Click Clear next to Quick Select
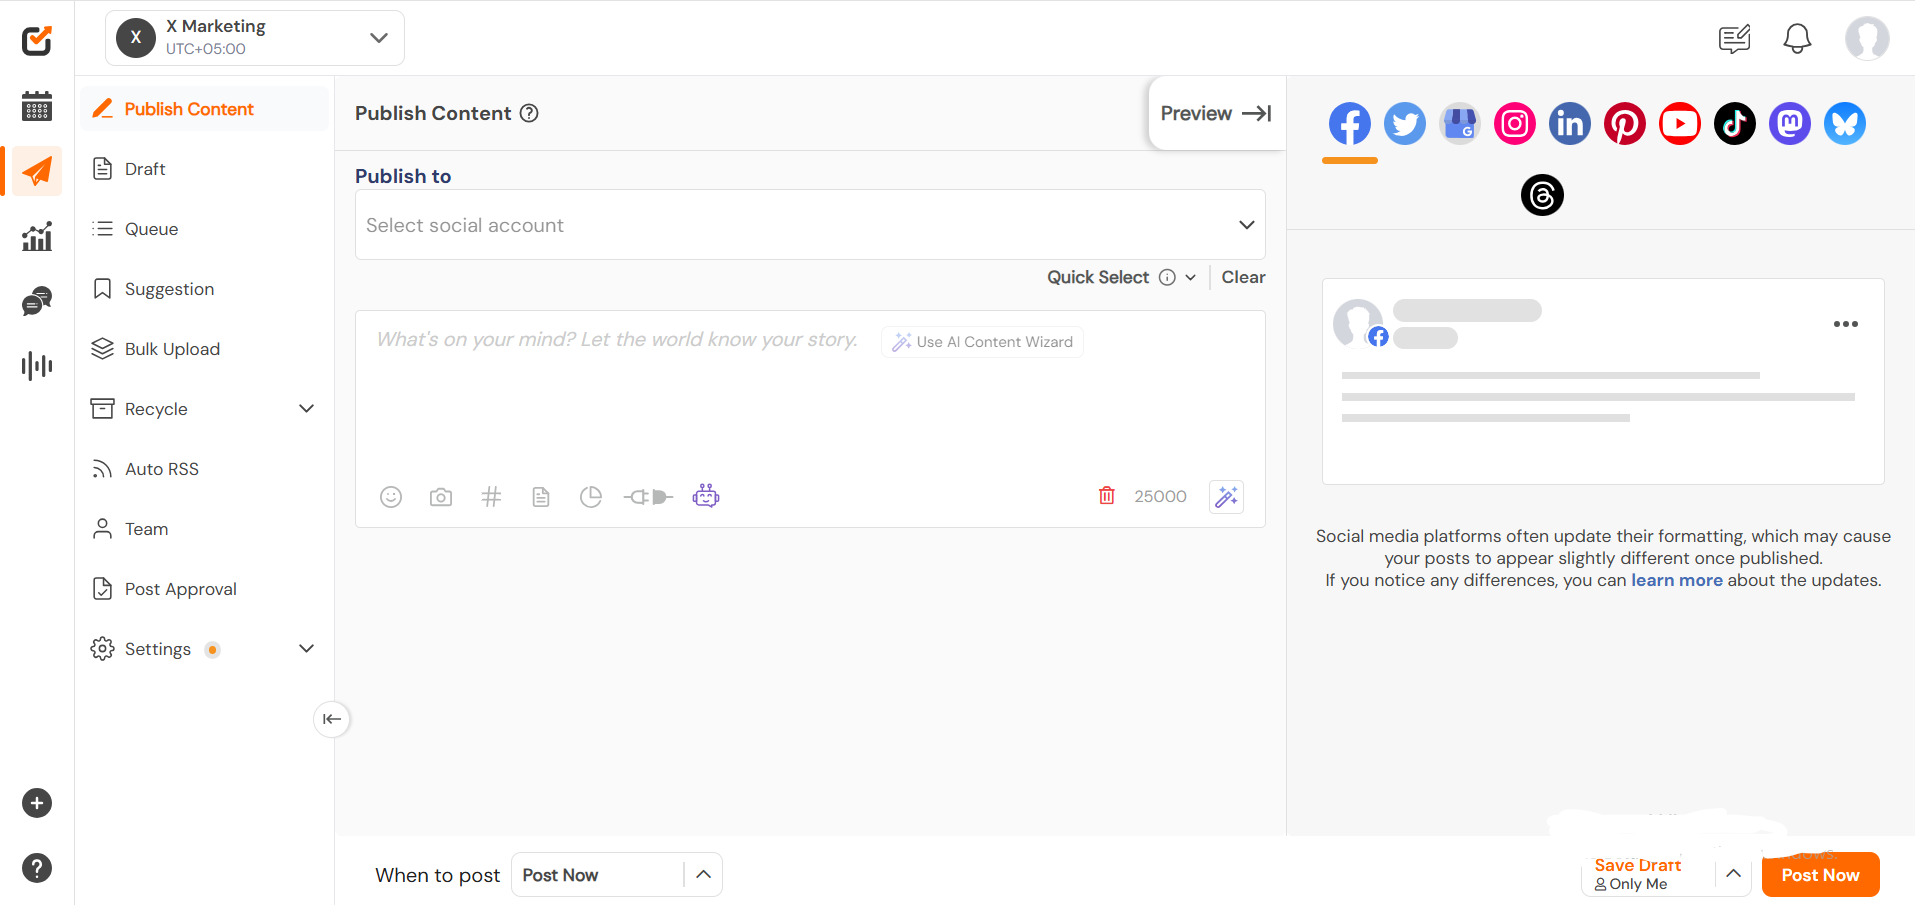 click(x=1243, y=278)
